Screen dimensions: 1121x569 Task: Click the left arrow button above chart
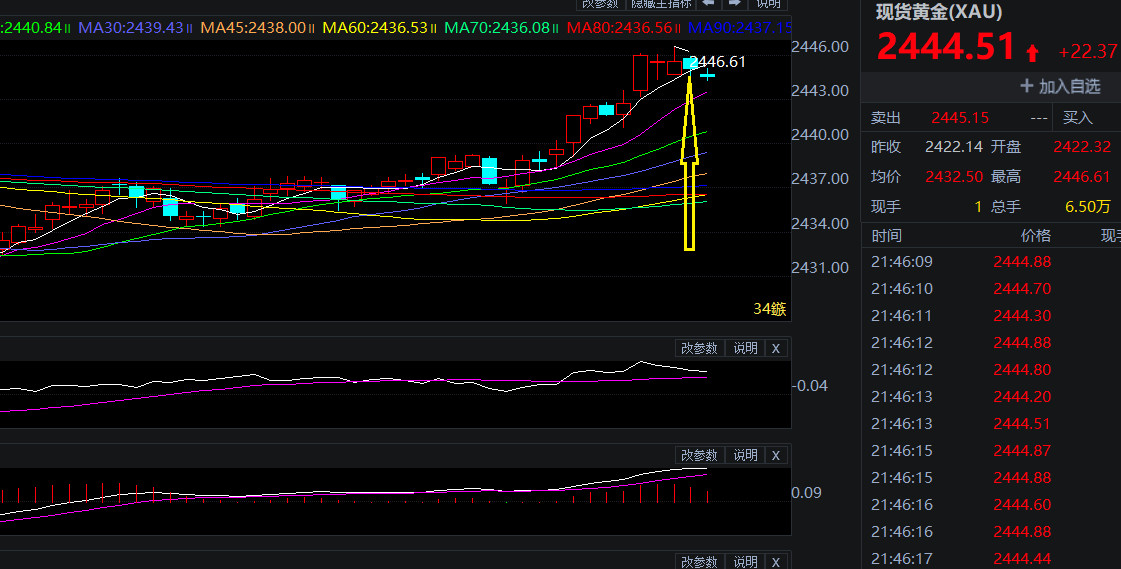point(709,4)
